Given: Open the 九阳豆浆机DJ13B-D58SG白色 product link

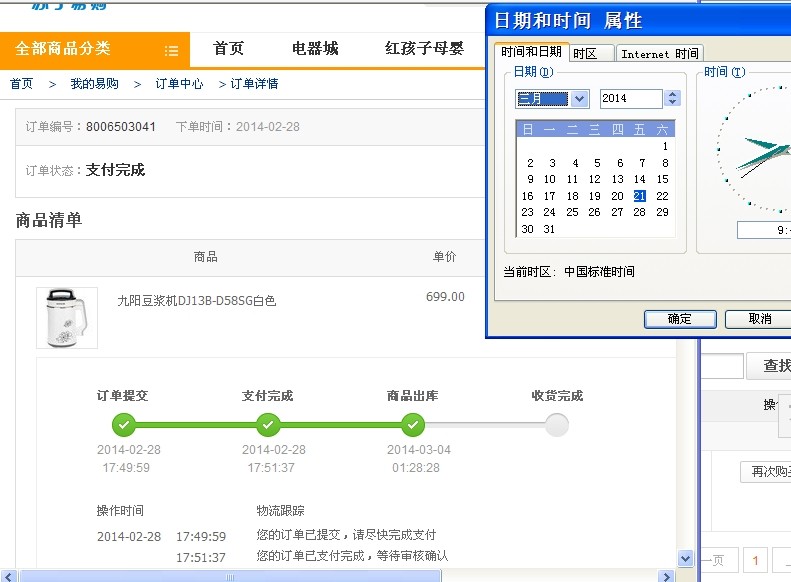Looking at the screenshot, I should pyautogui.click(x=197, y=301).
